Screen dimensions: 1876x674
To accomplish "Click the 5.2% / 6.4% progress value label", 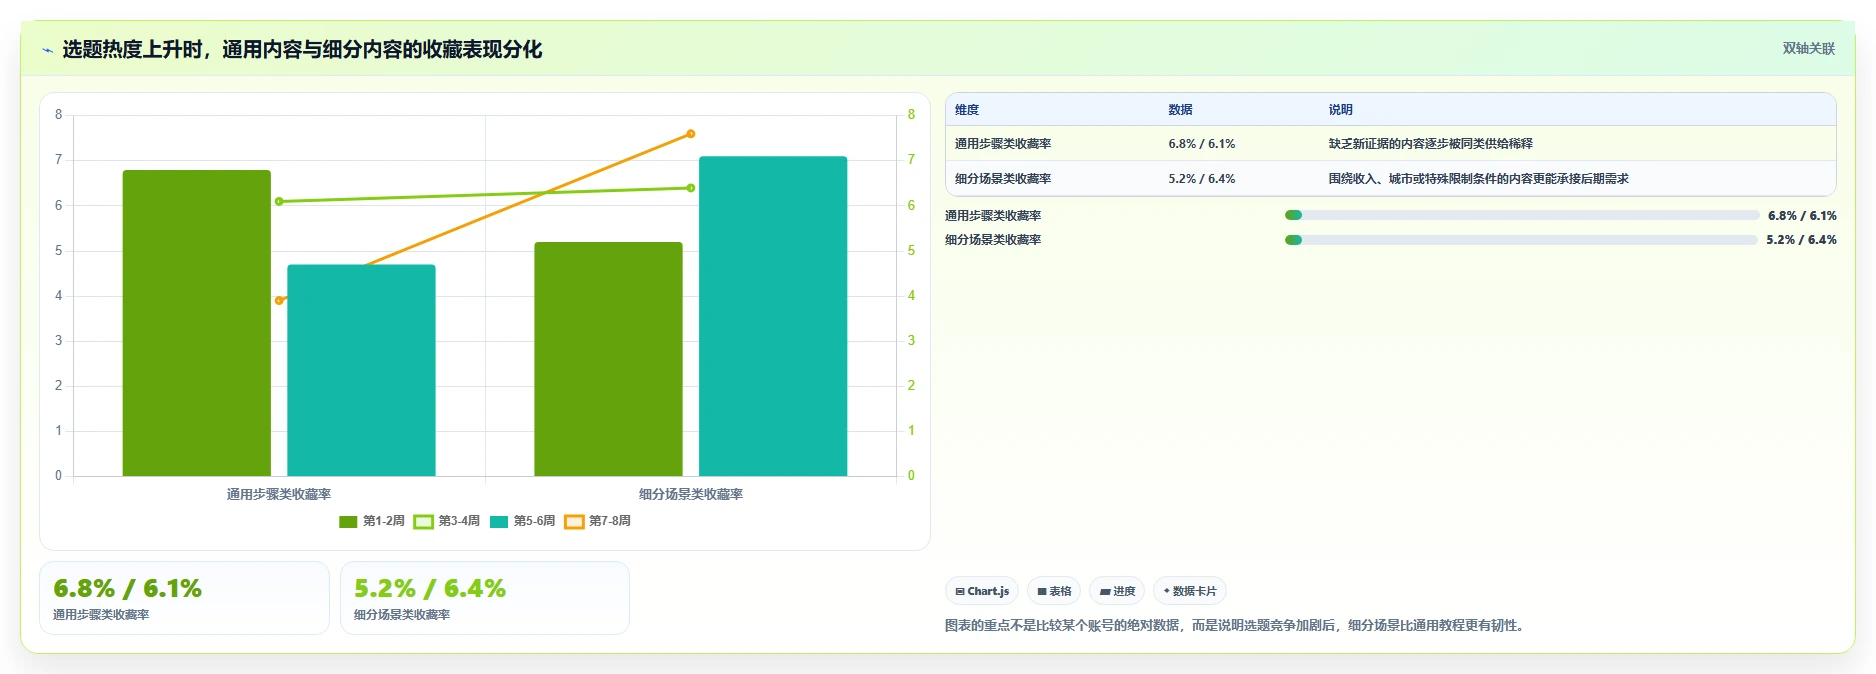I will coord(1801,240).
